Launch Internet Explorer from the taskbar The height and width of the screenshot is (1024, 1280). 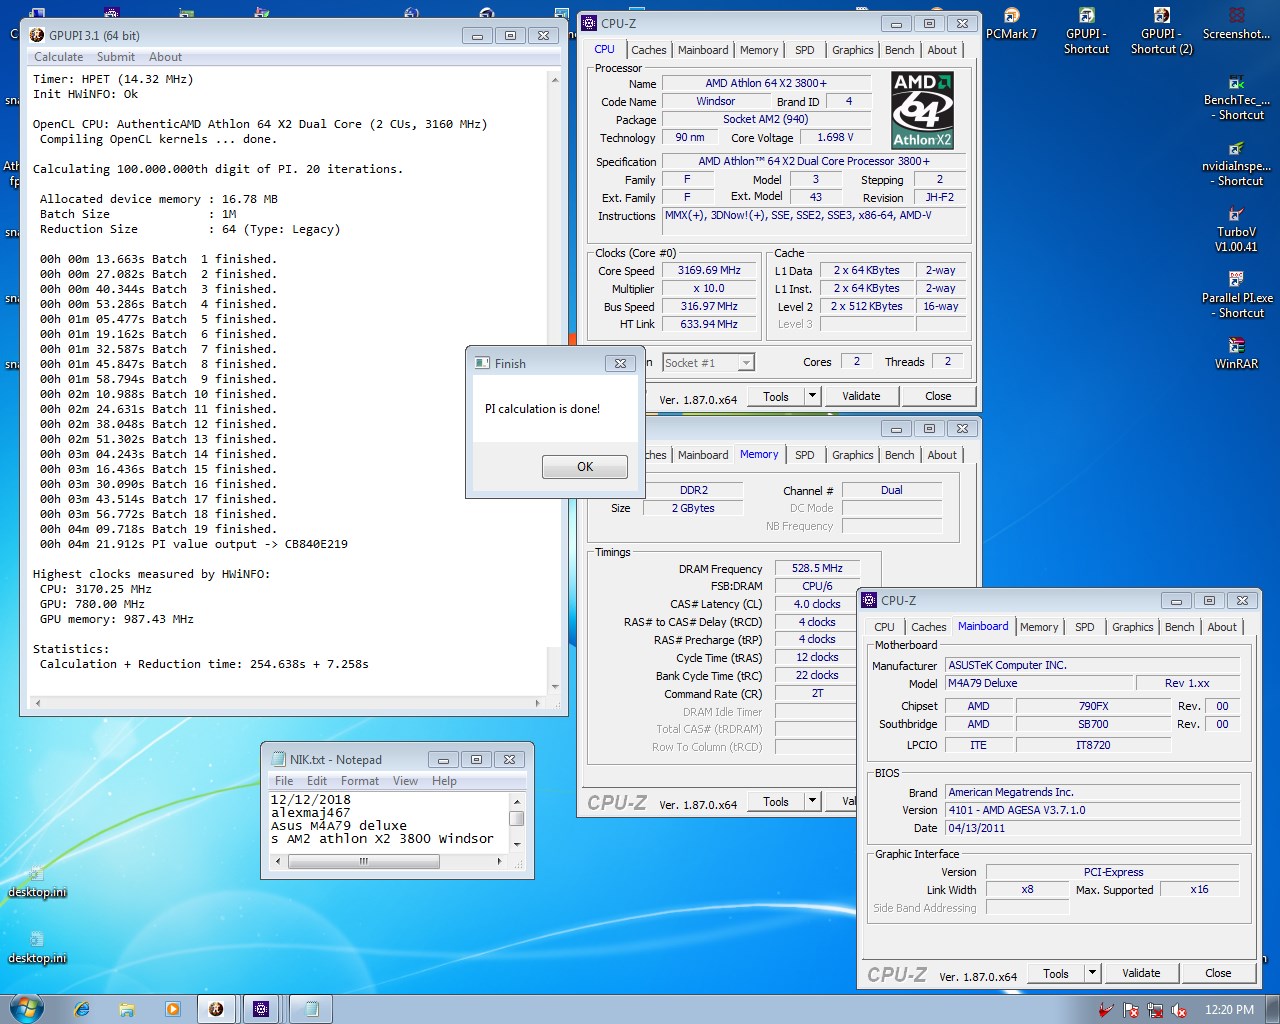tap(82, 1009)
